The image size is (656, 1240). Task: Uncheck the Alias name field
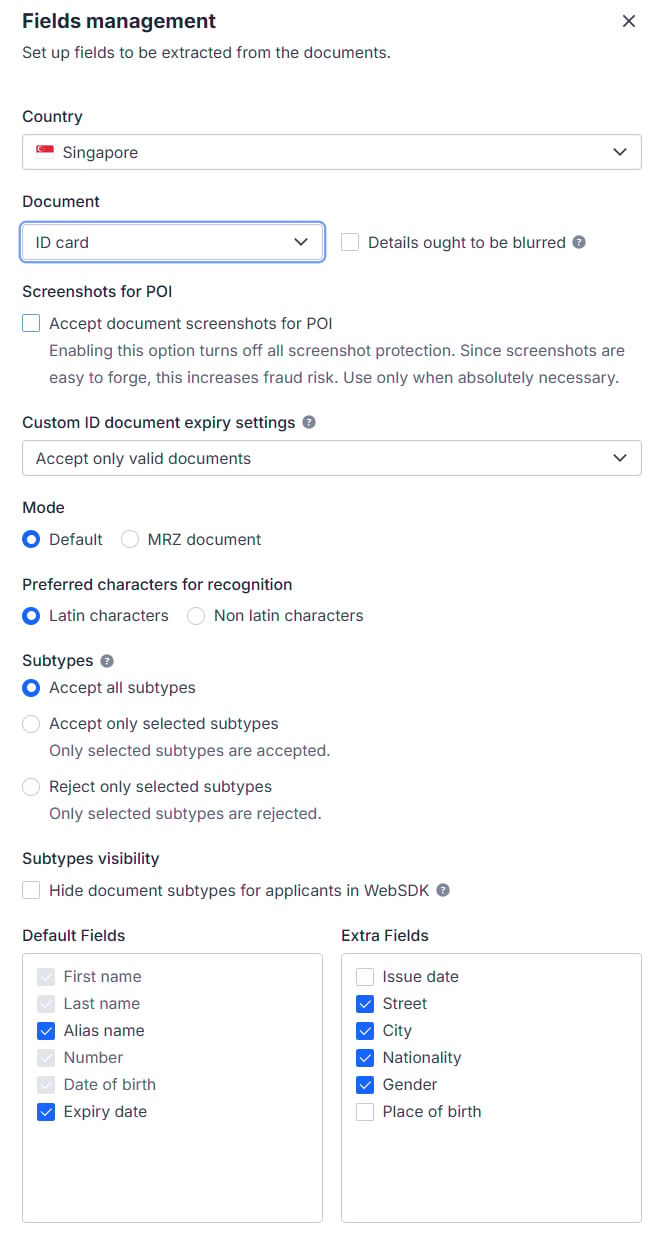tap(46, 1030)
